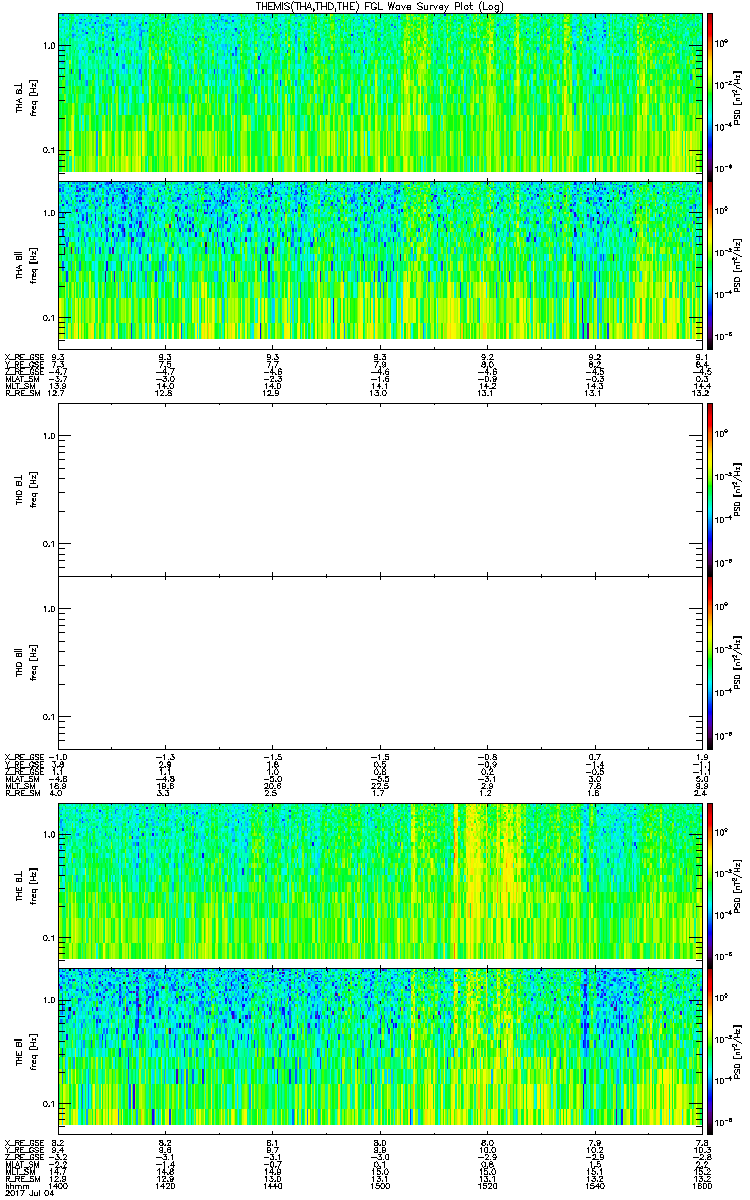Click the 'THD B∥ freq [Hz]' axis label
This screenshot has width=750, height=1200.
[x=25, y=662]
